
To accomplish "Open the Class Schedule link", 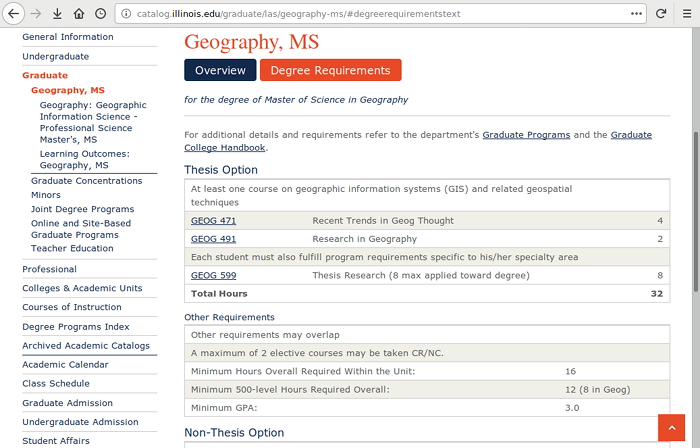I will 56,383.
